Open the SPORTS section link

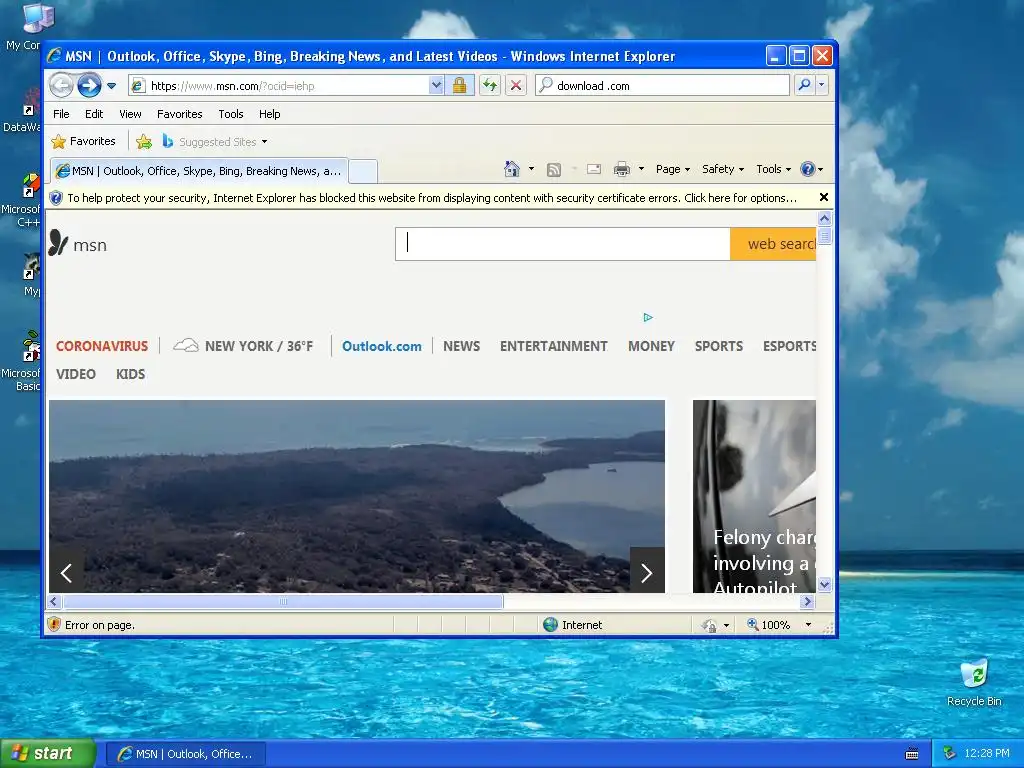[x=719, y=346]
